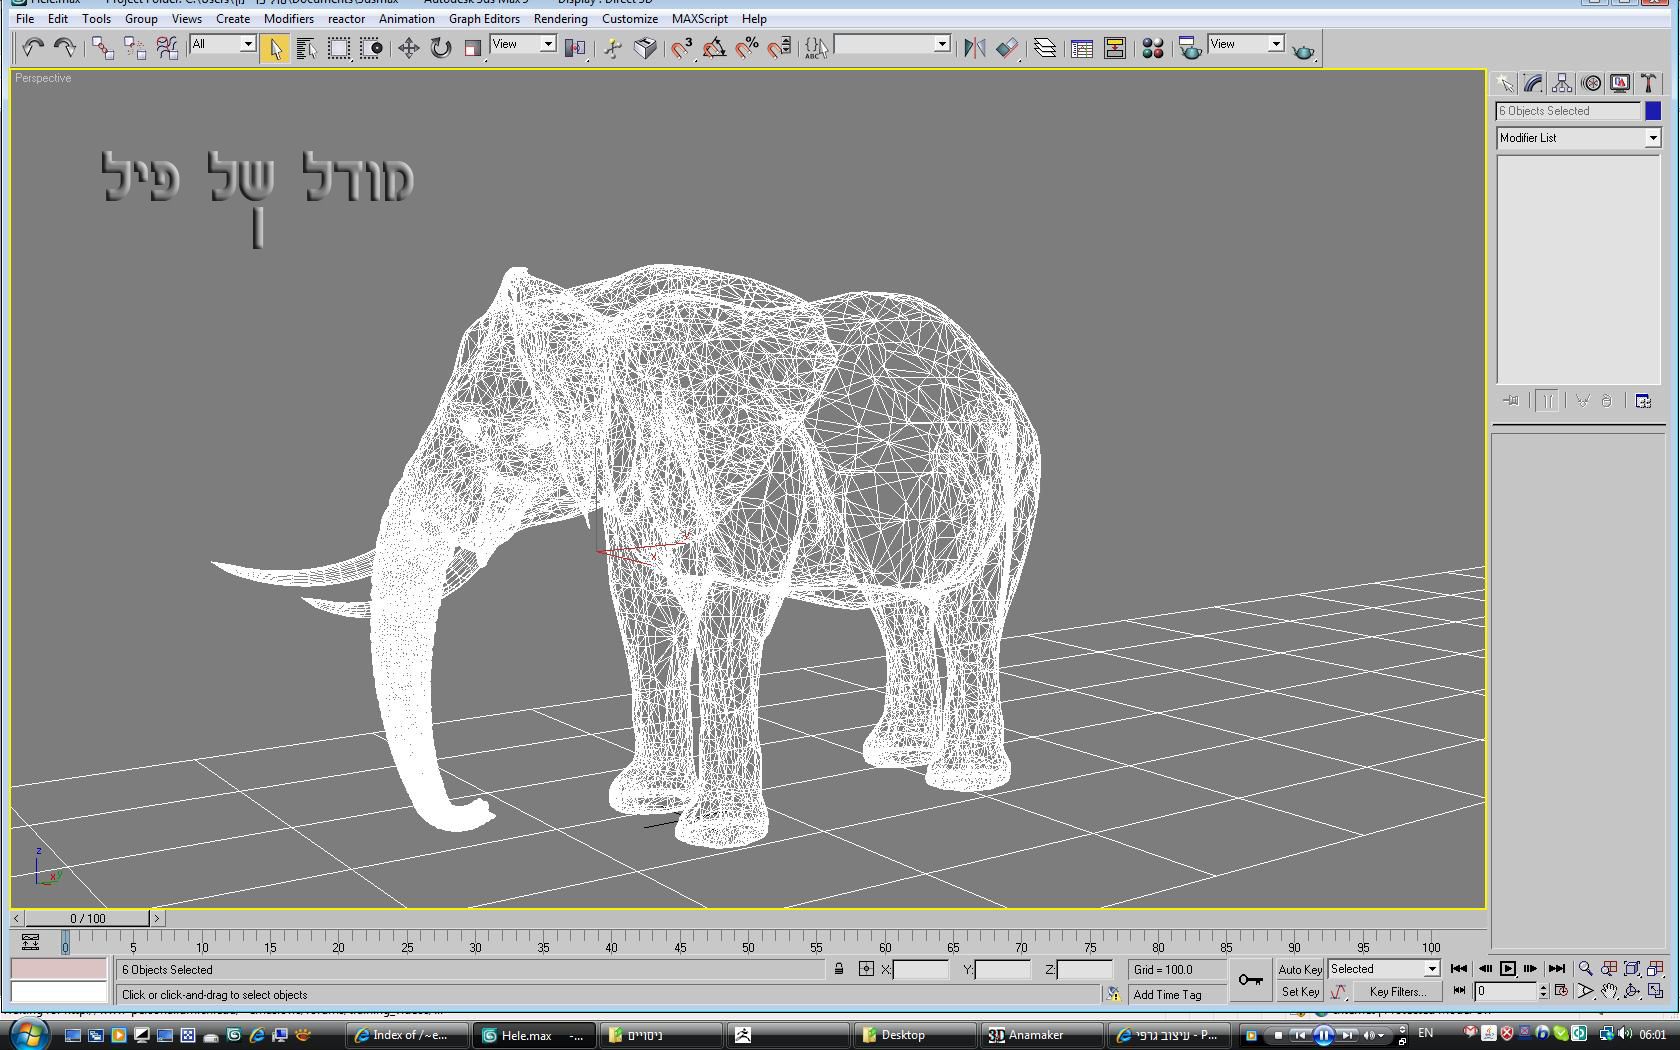The height and width of the screenshot is (1050, 1680).
Task: Pick the Pan view hand tool
Action: 1609,991
